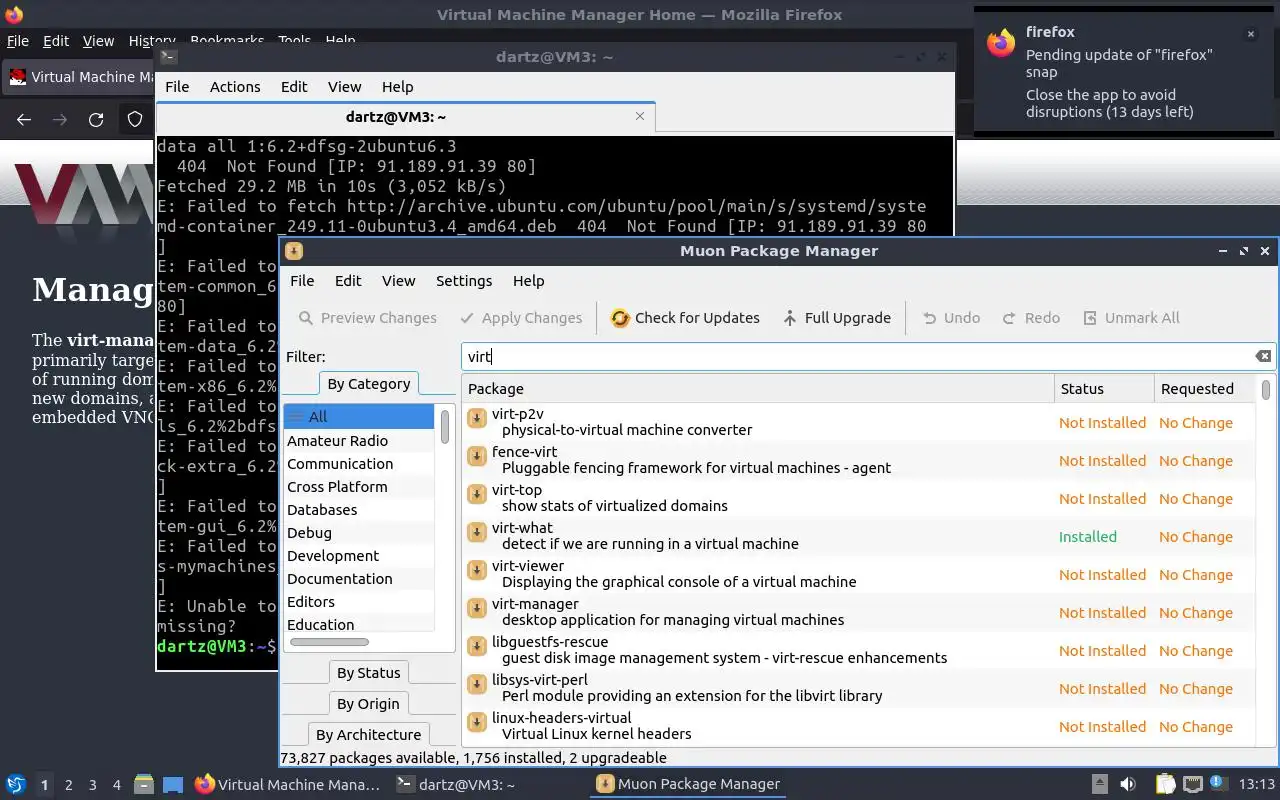The image size is (1280, 800).
Task: Switch to the By Architecture filter tab
Action: [368, 735]
